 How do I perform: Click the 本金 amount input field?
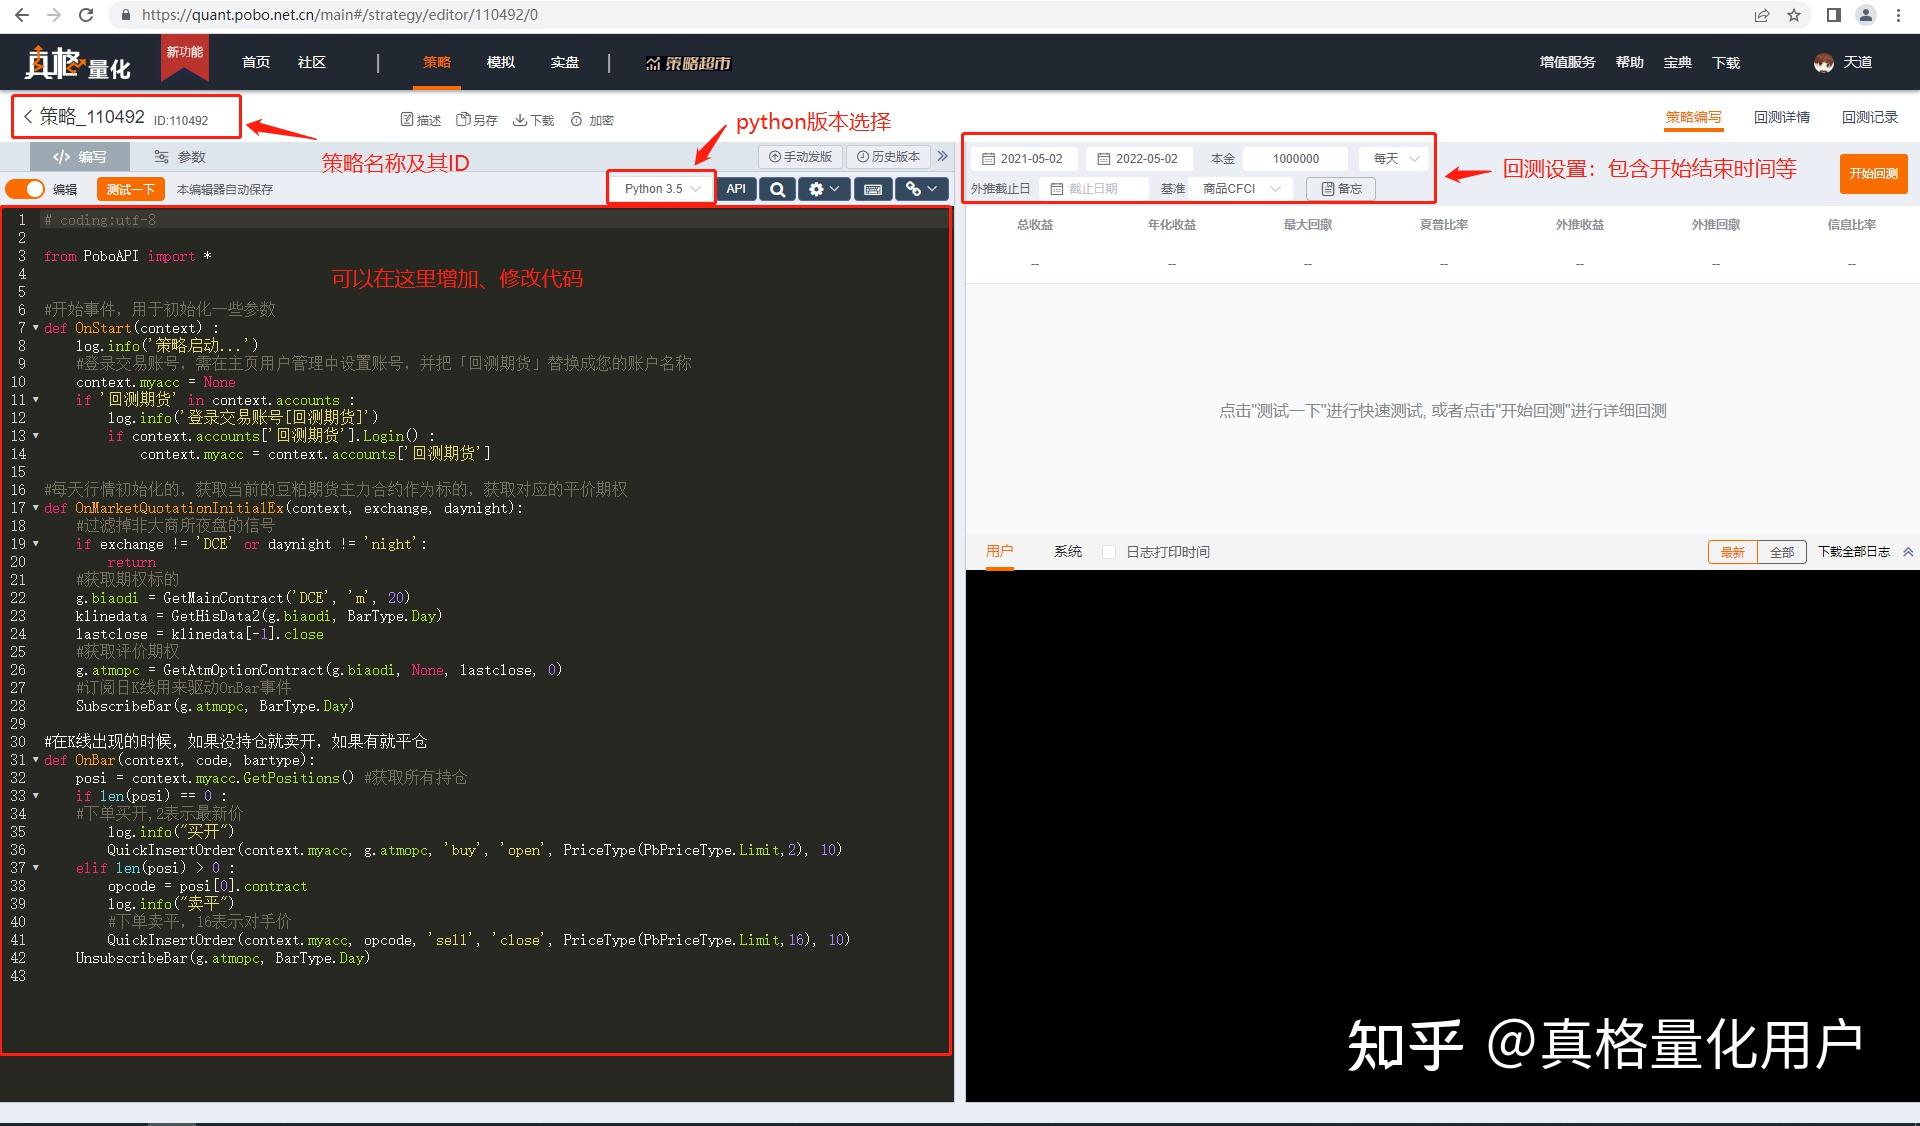pos(1295,157)
